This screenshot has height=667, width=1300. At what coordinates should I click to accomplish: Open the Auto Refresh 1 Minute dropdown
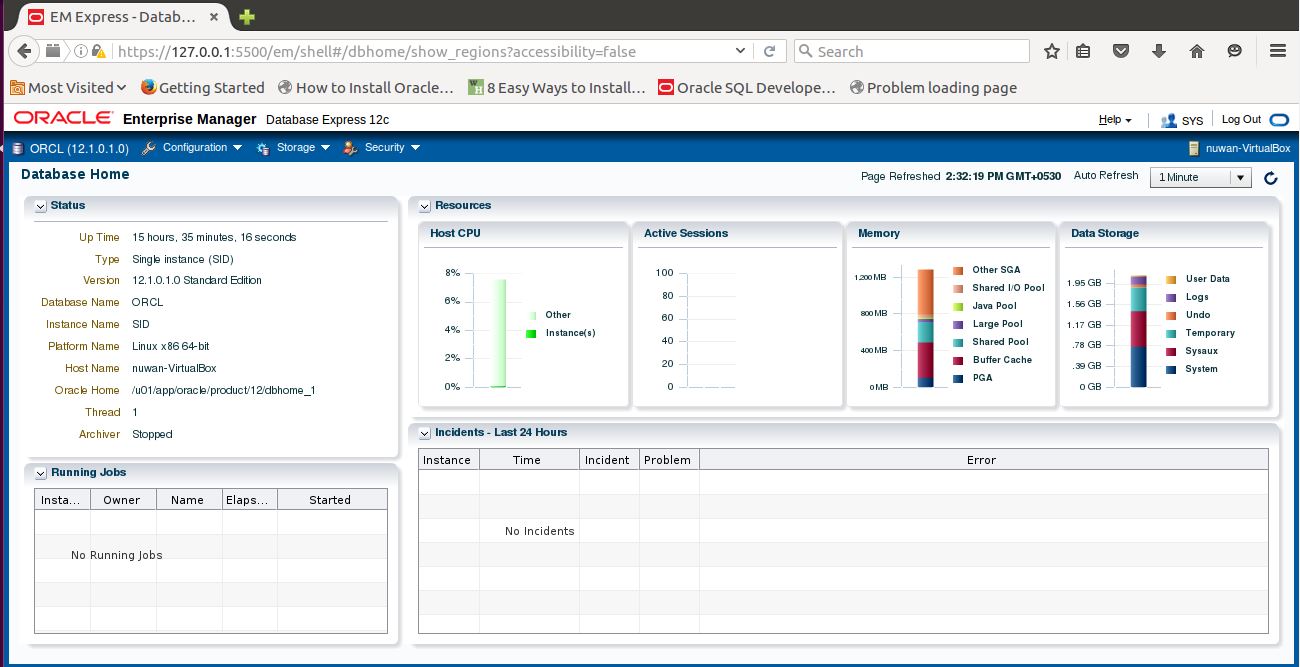pyautogui.click(x=1201, y=178)
